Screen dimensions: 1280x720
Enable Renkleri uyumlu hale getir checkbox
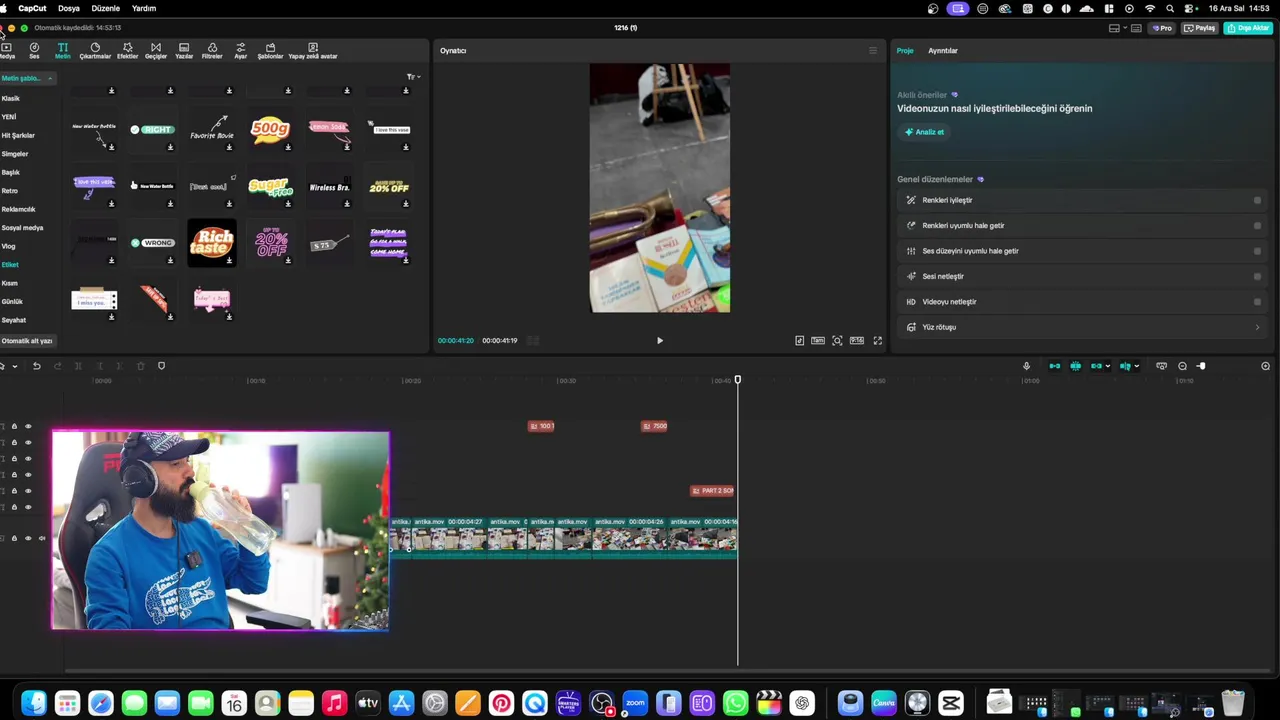click(x=1257, y=226)
